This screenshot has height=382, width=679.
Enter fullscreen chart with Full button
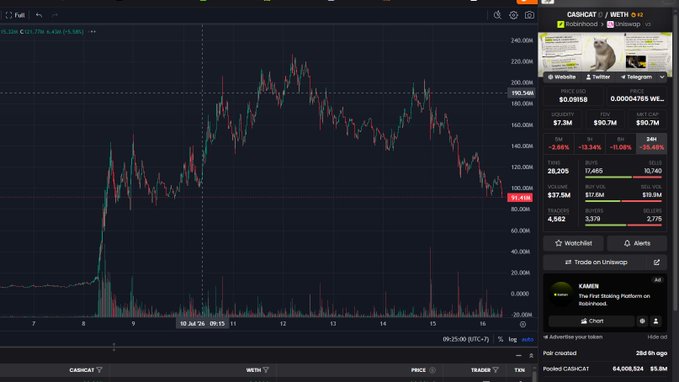(15, 15)
